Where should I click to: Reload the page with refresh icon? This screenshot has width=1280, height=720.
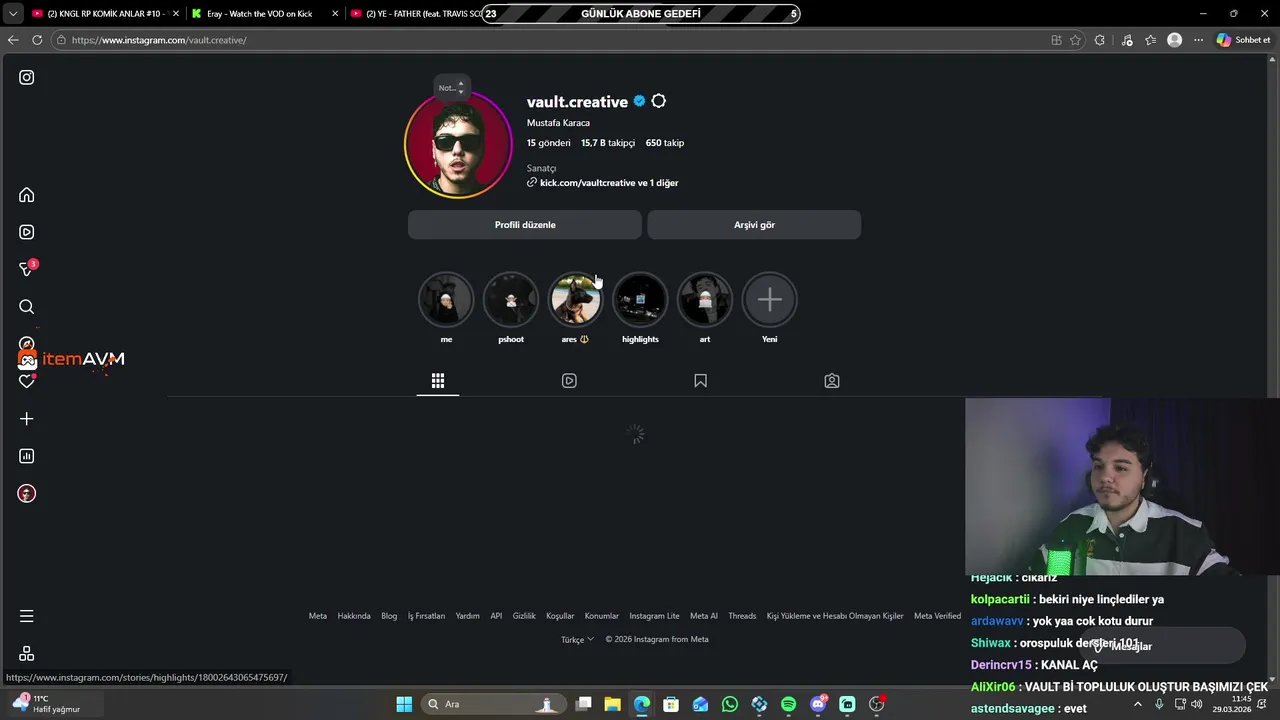click(x=37, y=40)
